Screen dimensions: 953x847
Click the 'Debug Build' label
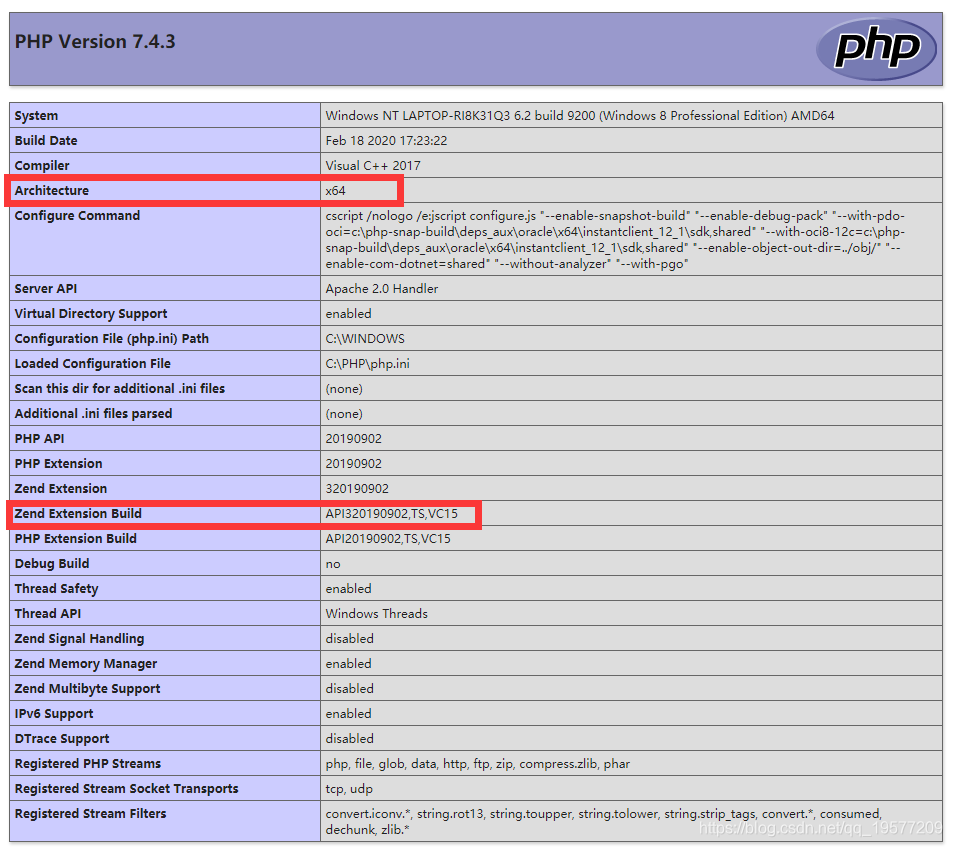tap(52, 563)
